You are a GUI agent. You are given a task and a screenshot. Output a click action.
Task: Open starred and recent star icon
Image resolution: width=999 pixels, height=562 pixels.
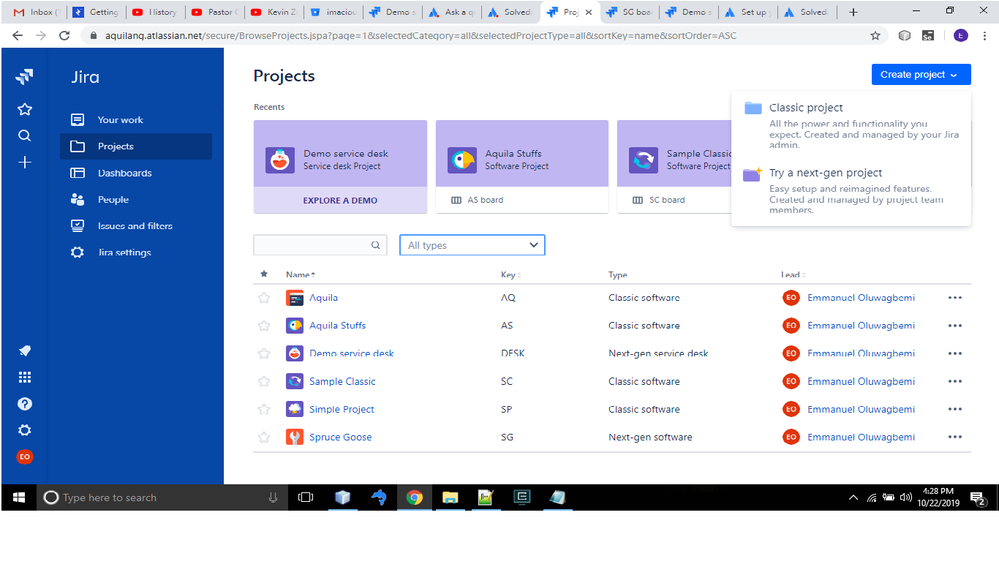tap(24, 110)
